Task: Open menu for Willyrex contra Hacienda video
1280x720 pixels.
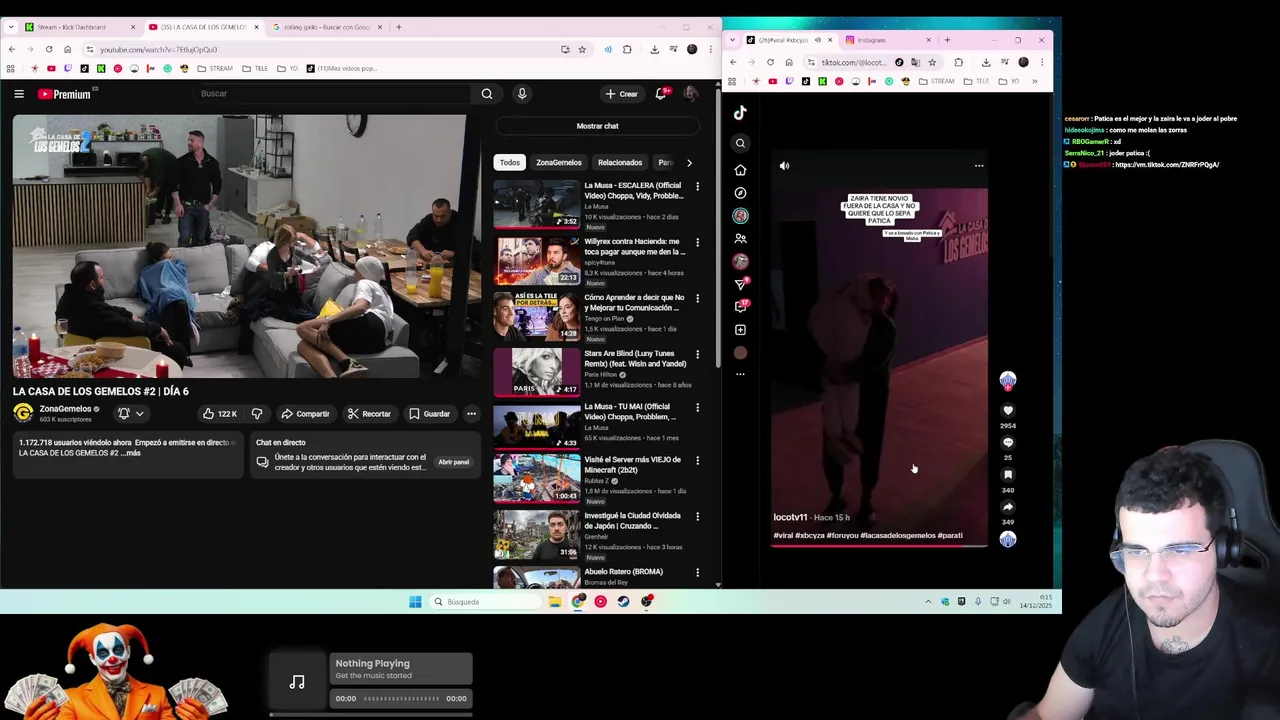Action: [x=697, y=242]
